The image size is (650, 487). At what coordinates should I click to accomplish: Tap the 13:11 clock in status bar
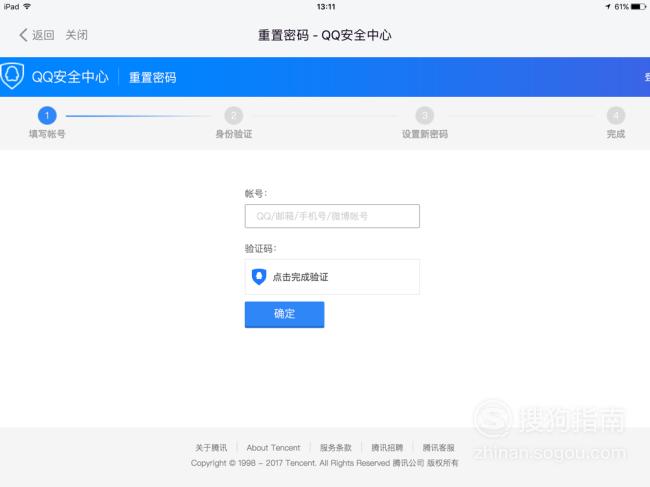[326, 7]
